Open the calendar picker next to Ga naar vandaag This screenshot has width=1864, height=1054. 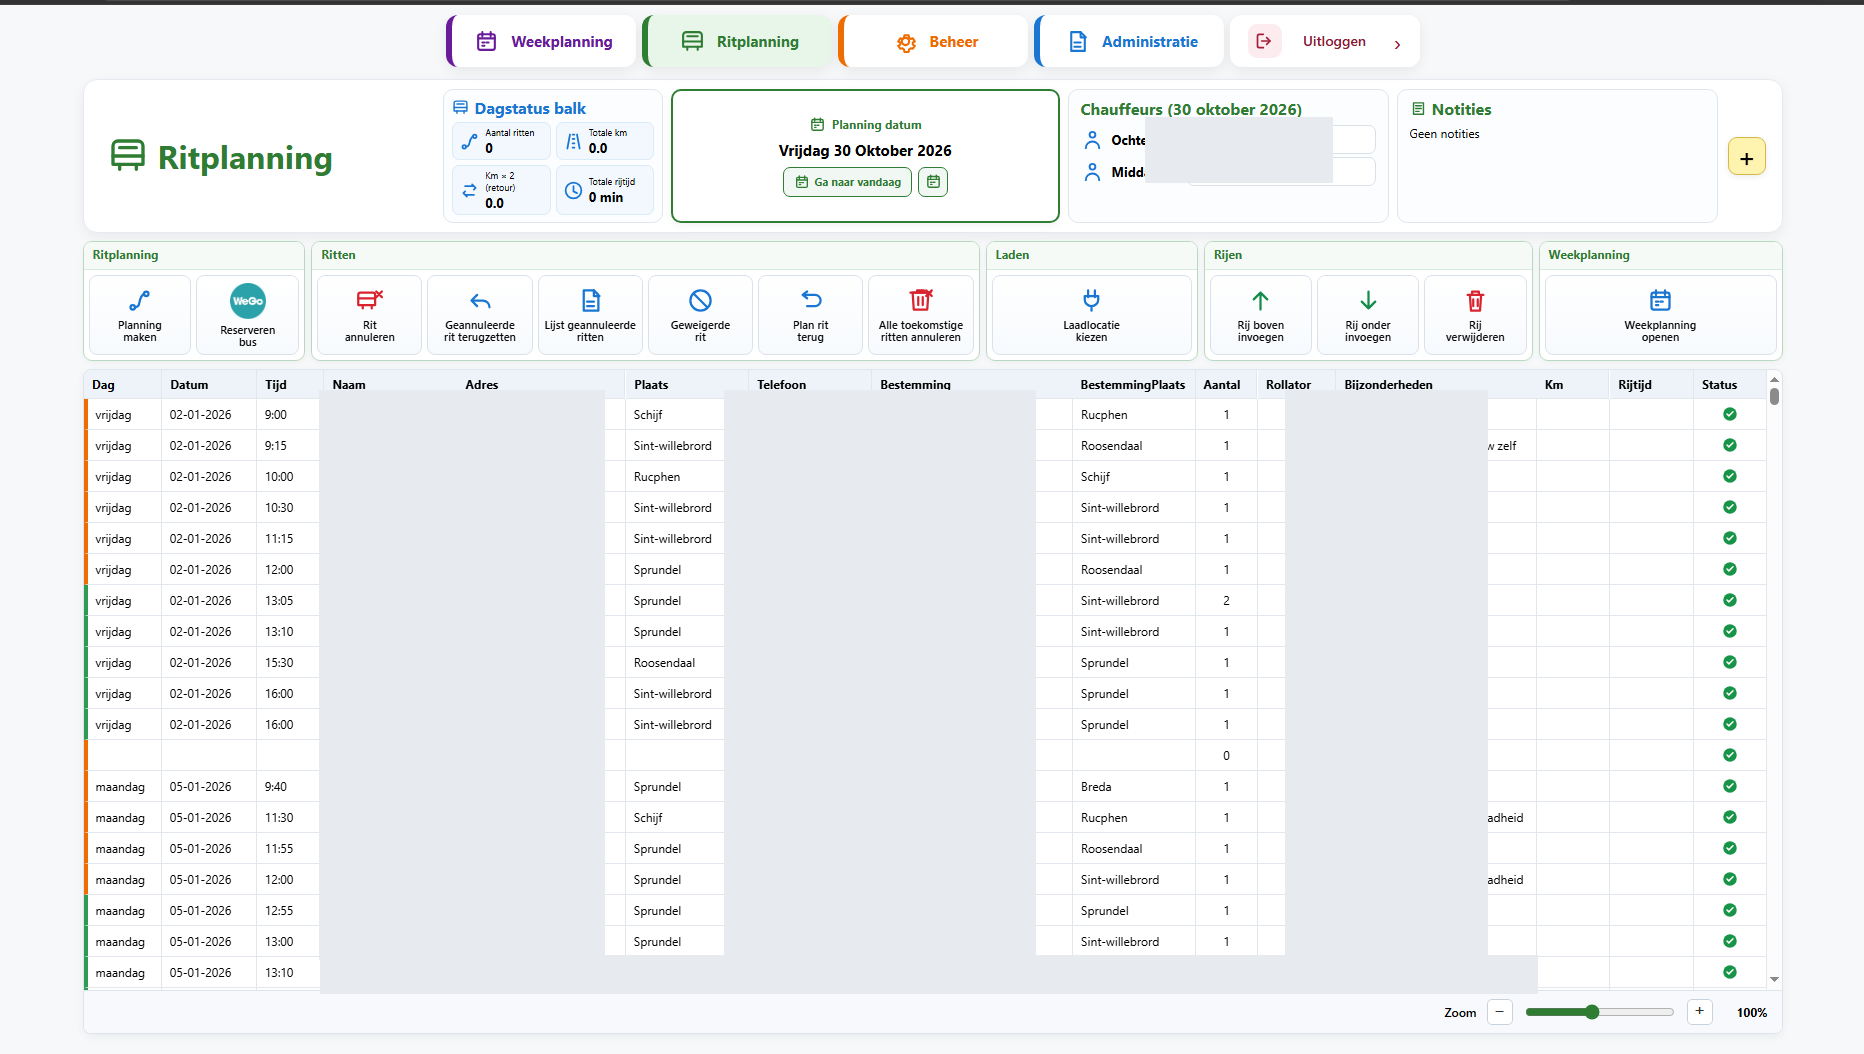933,182
